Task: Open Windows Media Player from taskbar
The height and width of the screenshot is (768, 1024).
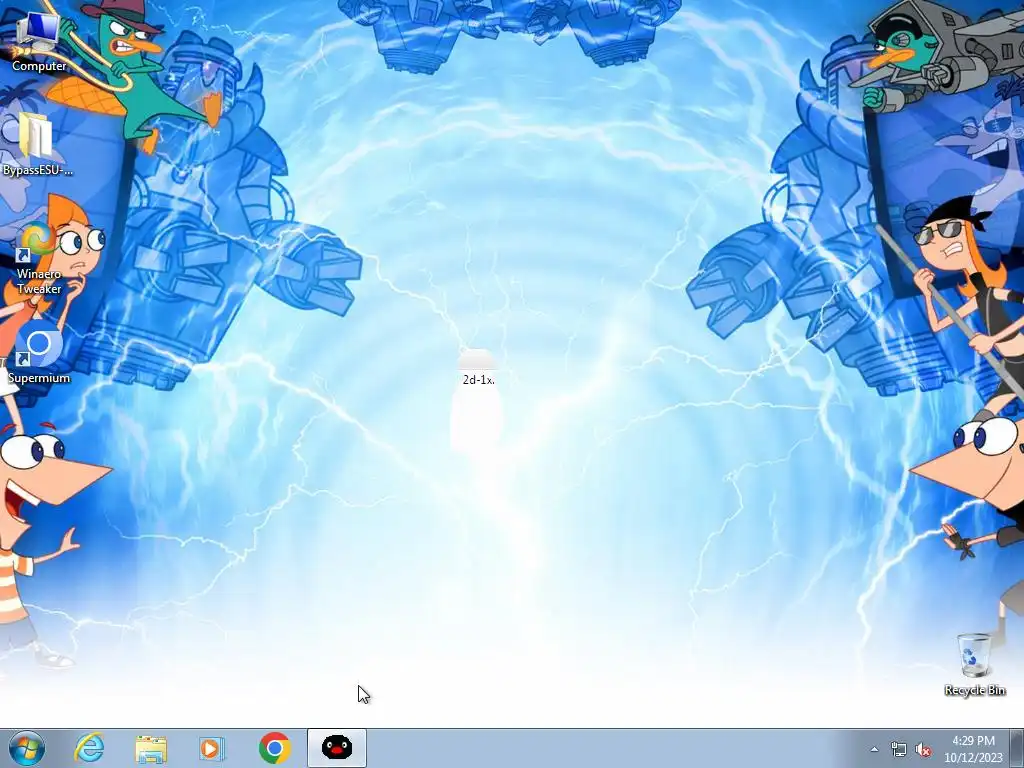Action: pos(212,748)
